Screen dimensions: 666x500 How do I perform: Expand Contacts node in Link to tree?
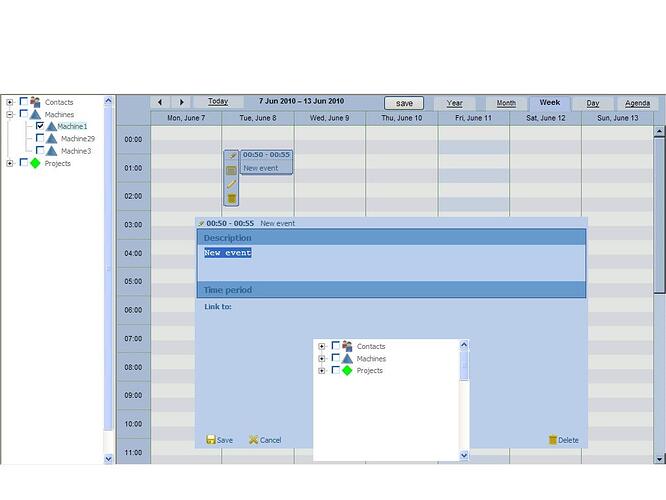coord(322,347)
